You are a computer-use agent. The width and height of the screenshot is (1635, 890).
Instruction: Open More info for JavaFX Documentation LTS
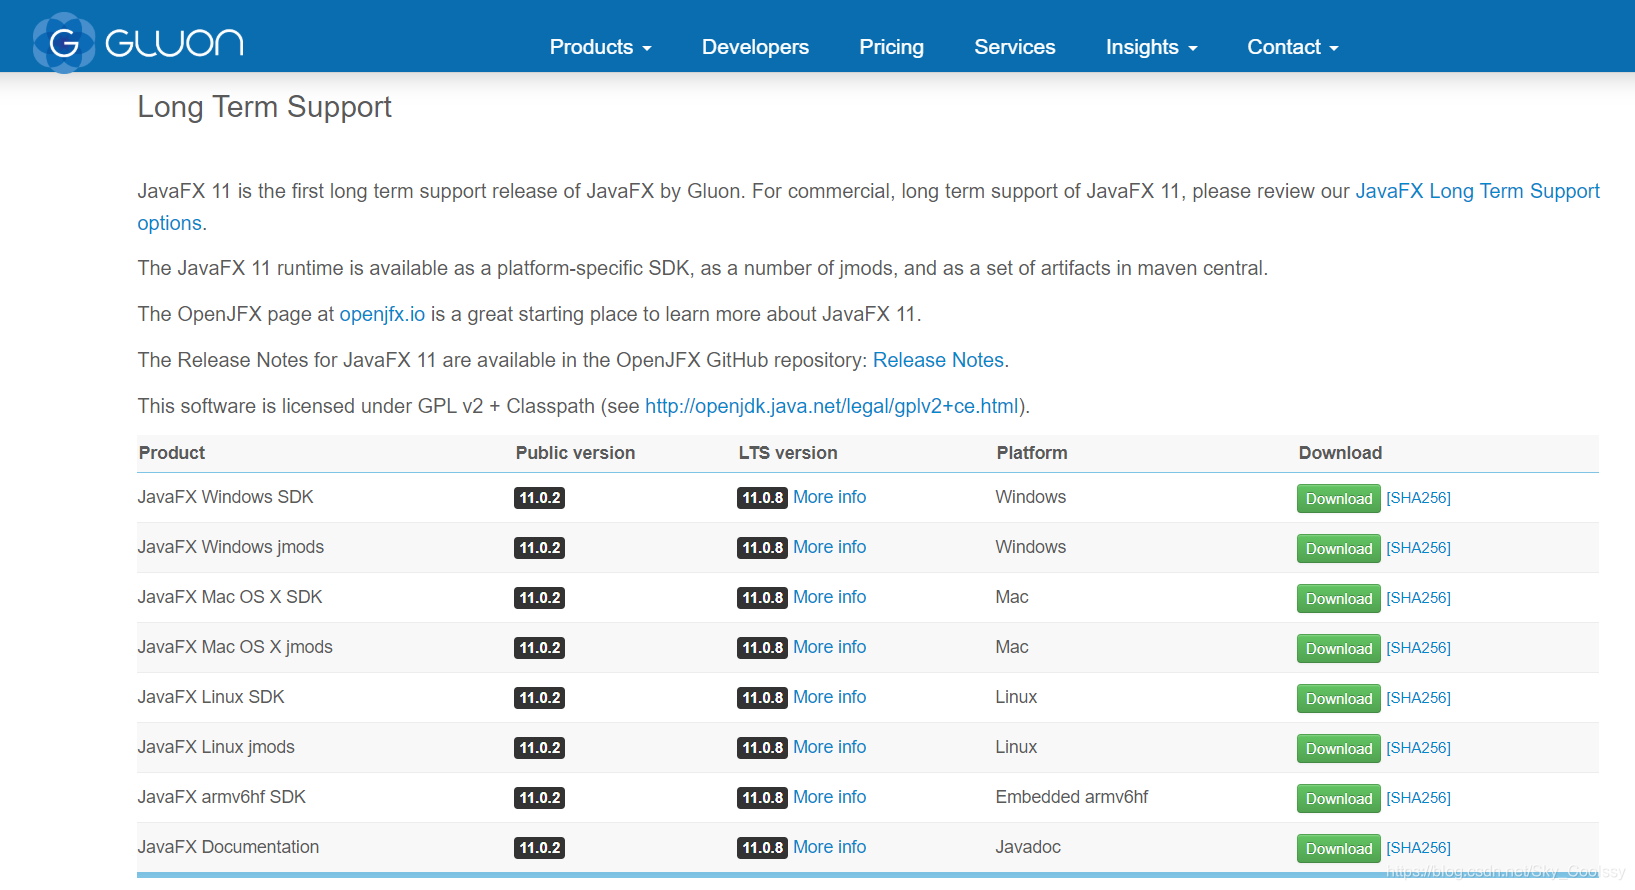(829, 847)
